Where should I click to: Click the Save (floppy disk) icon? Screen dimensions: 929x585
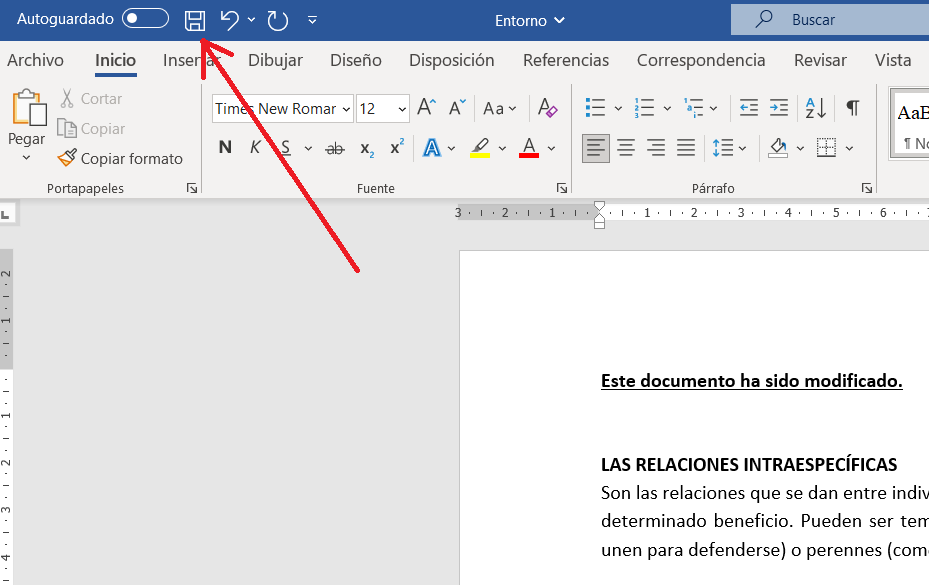194,20
